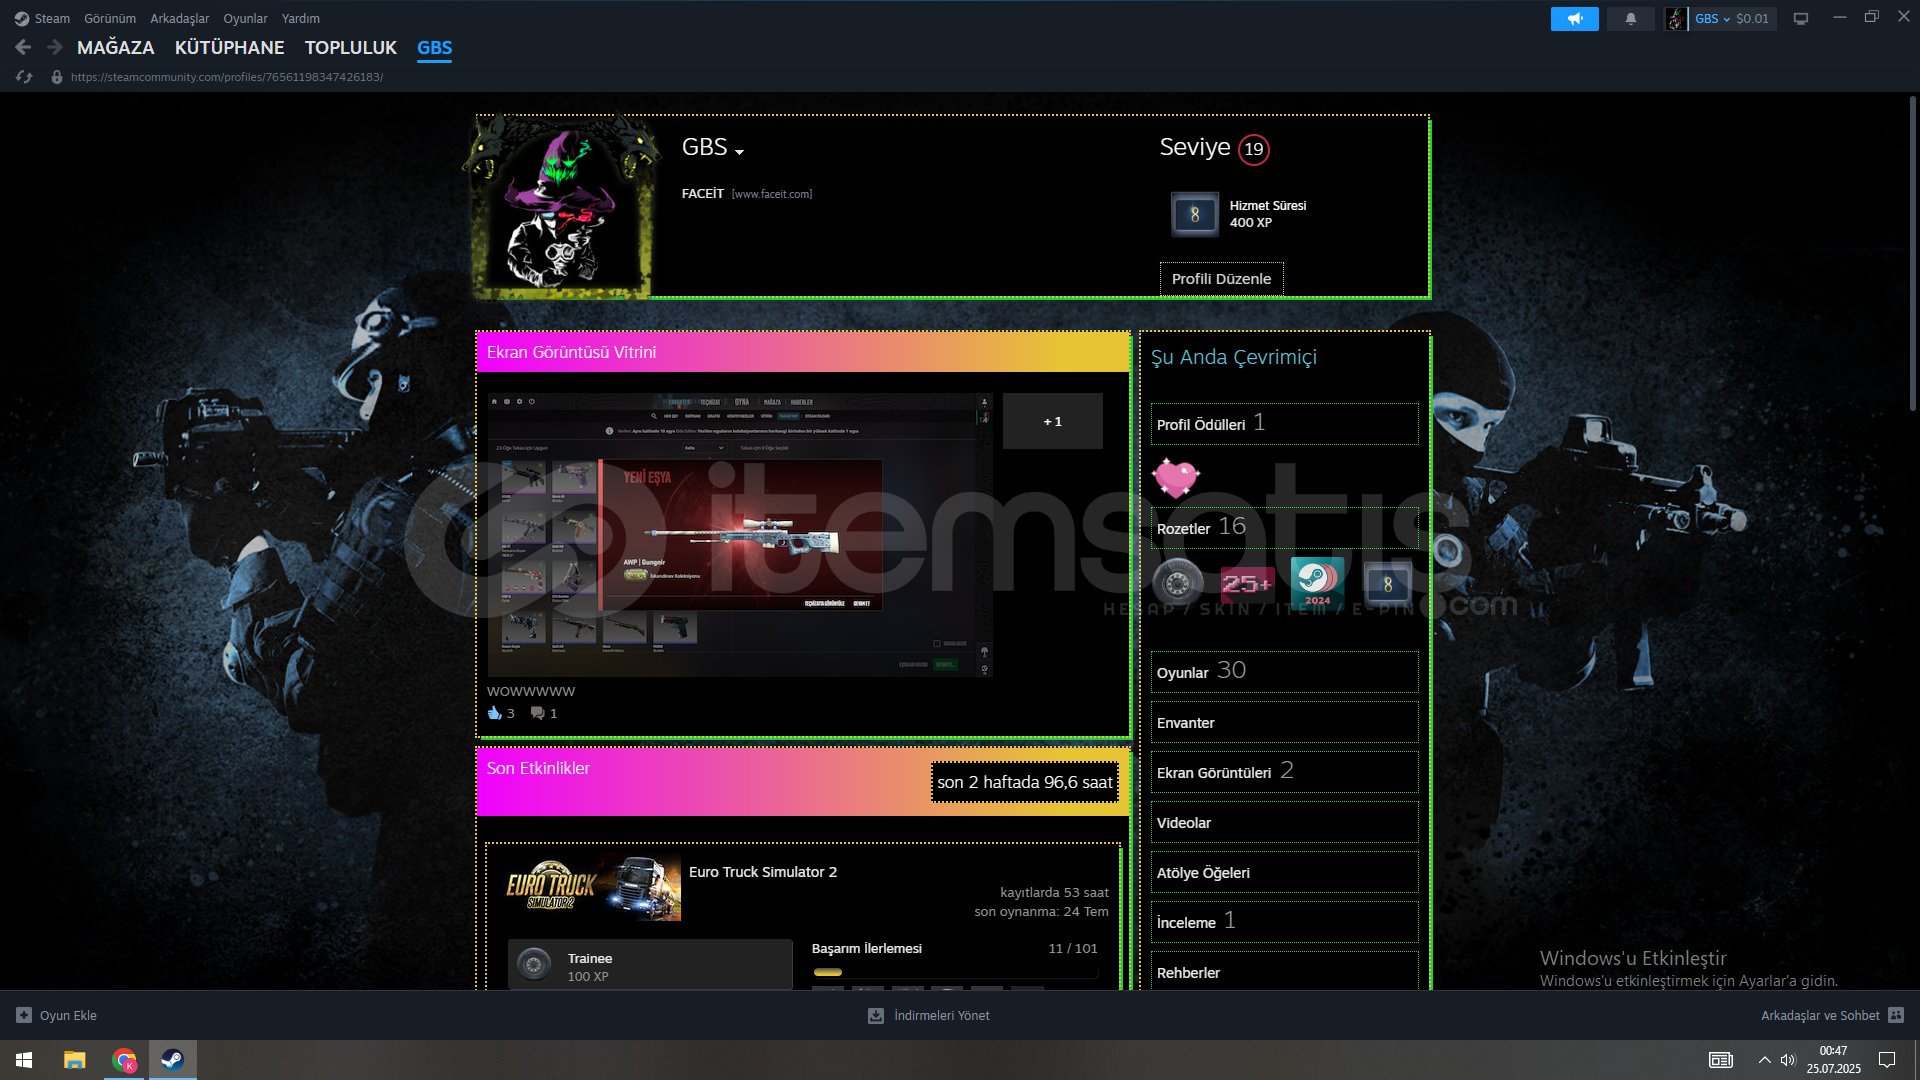Open the Windows Start menu
Viewport: 1920px width, 1080px height.
24,1060
